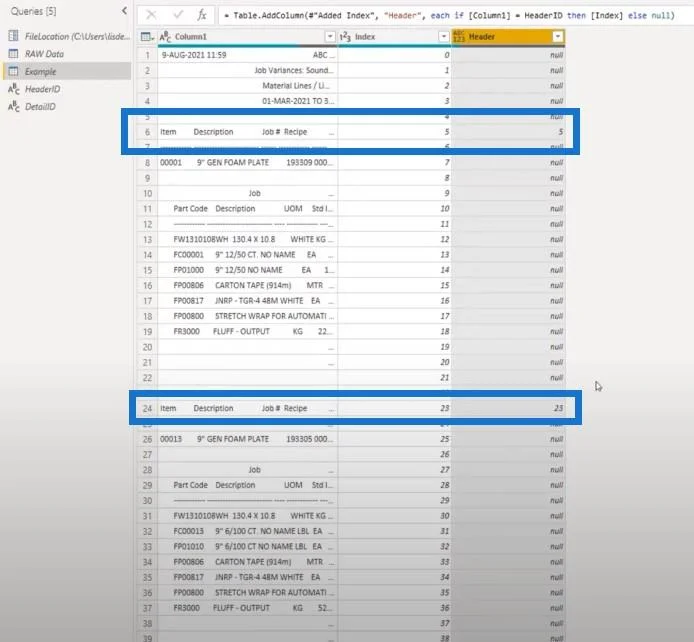Select Index value 12

(394, 239)
